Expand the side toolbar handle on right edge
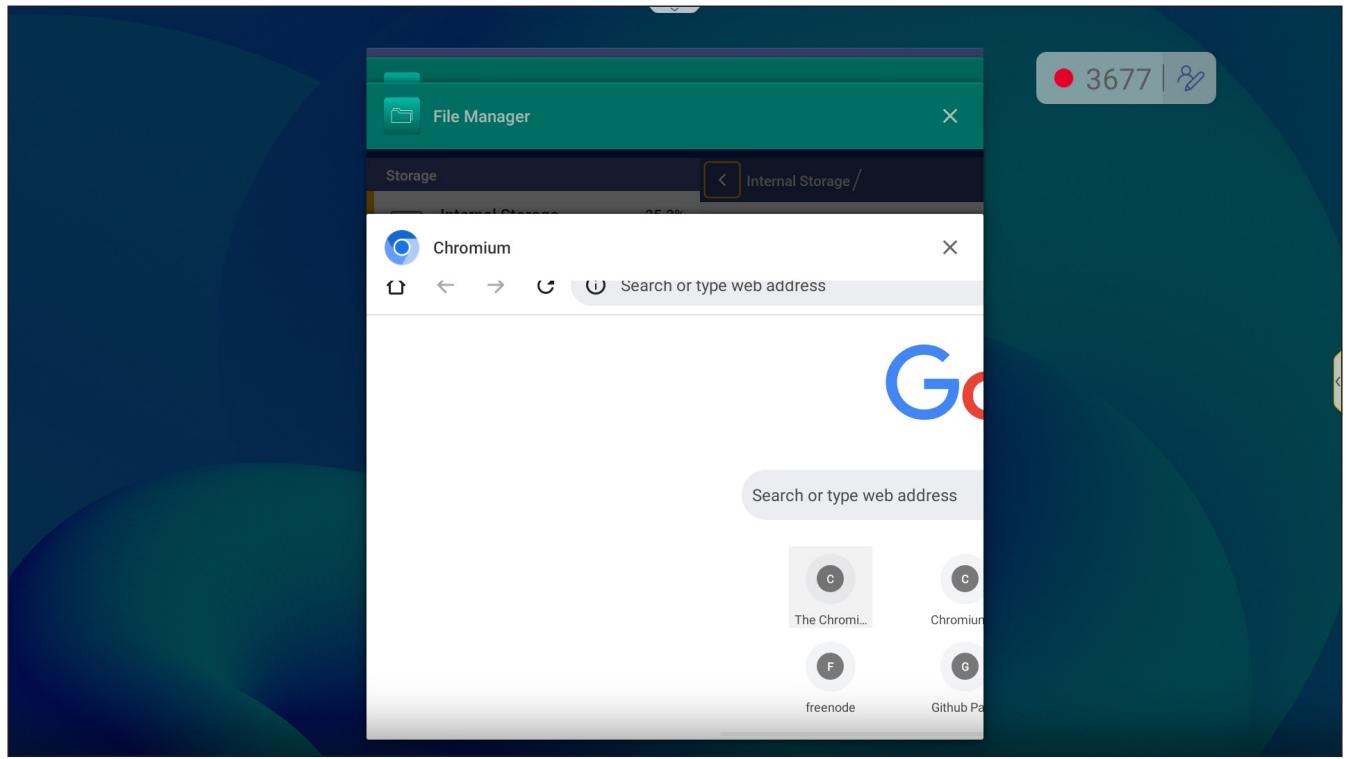 pyautogui.click(x=1338, y=381)
